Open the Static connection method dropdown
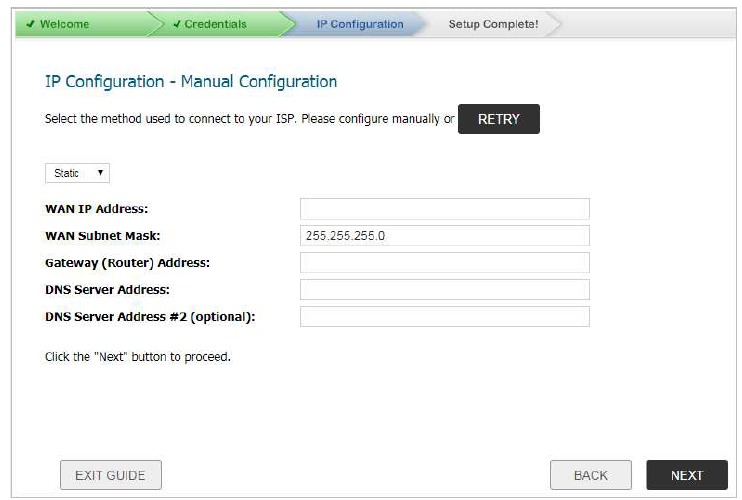Viewport: 742px width, 500px height. (x=77, y=173)
